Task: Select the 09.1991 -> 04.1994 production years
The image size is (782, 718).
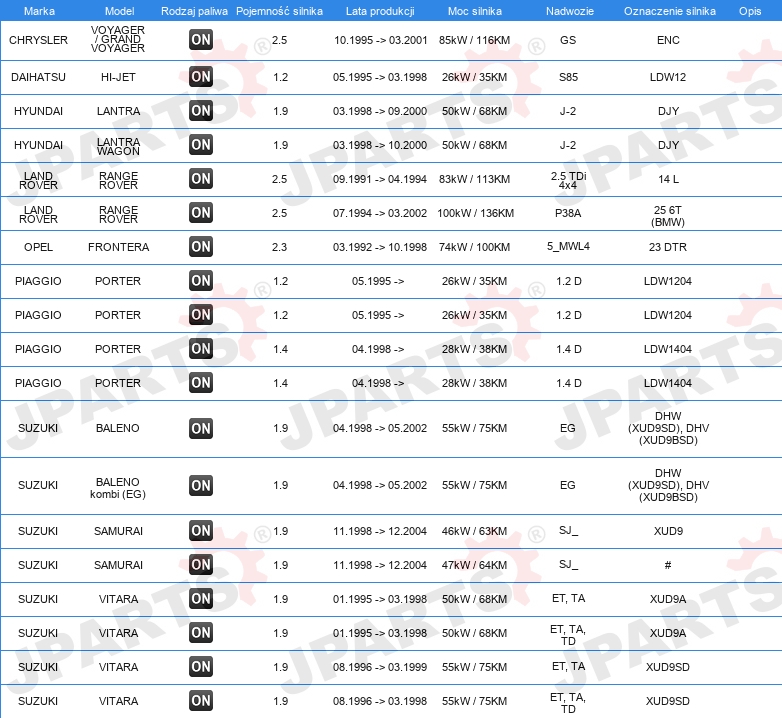Action: click(380, 179)
